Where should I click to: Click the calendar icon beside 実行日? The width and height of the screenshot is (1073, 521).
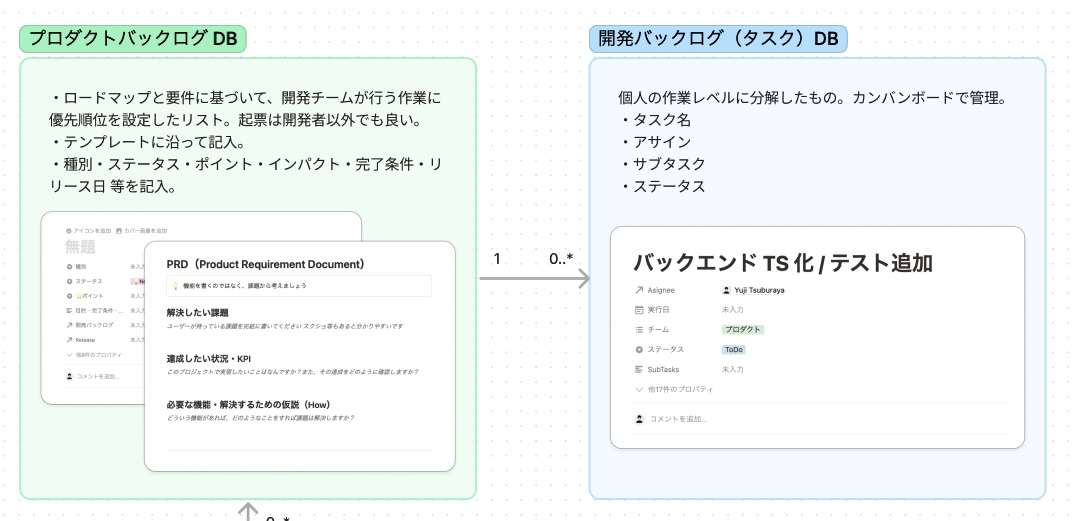coord(639,310)
